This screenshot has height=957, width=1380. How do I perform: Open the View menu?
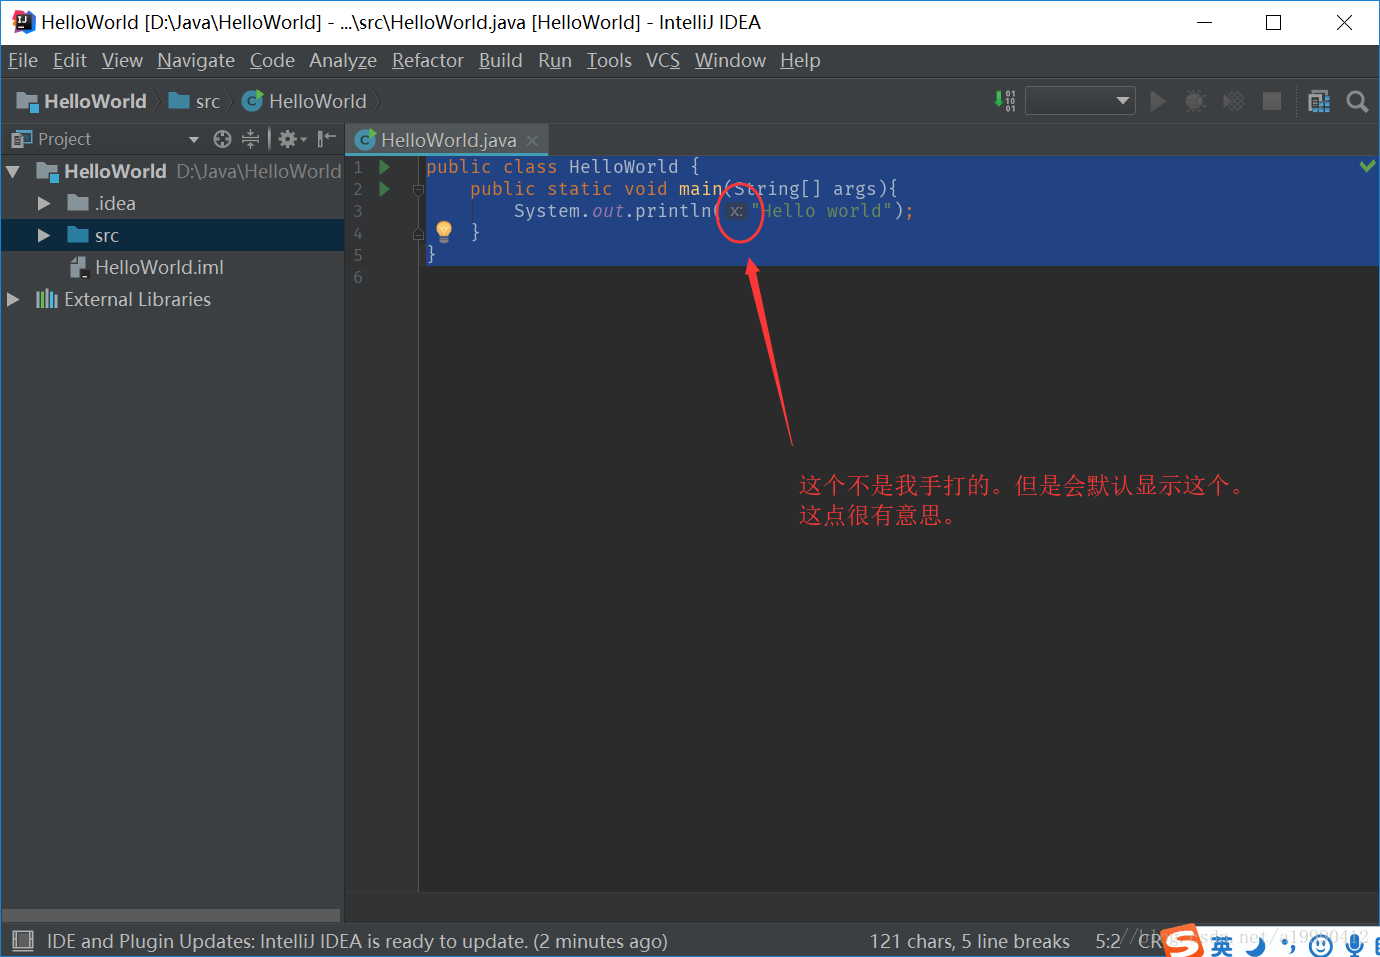(x=122, y=60)
